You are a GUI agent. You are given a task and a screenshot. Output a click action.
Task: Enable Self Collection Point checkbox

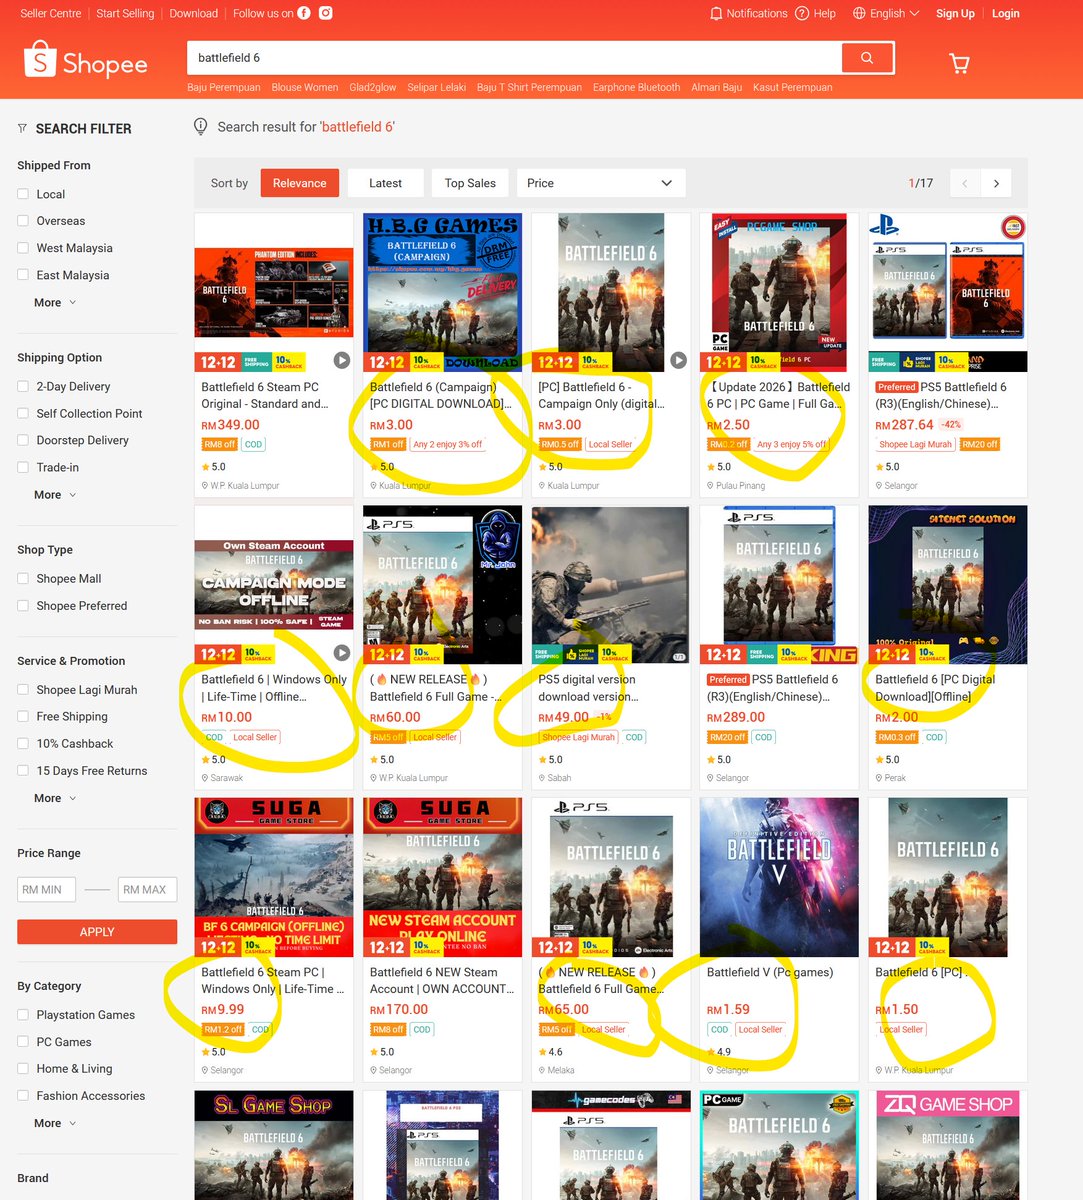point(23,413)
